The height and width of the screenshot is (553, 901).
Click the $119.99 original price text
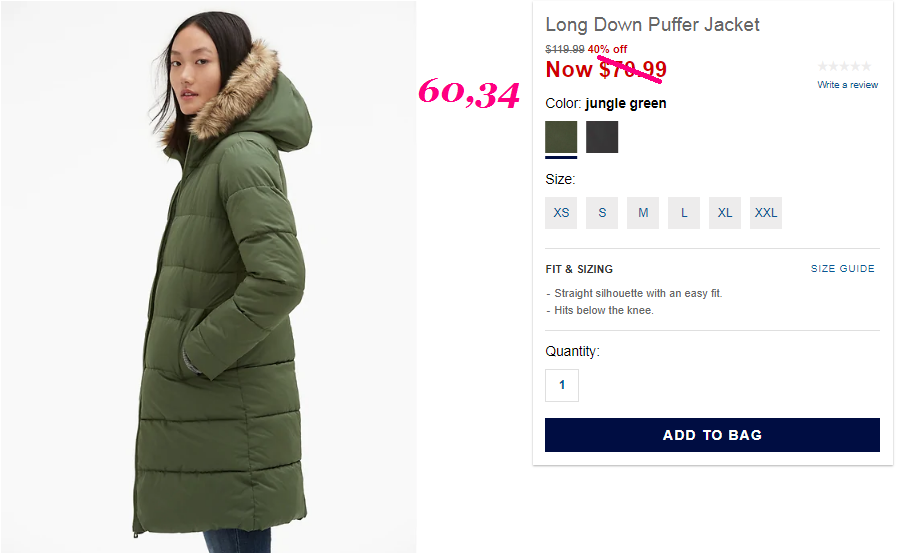[x=564, y=49]
